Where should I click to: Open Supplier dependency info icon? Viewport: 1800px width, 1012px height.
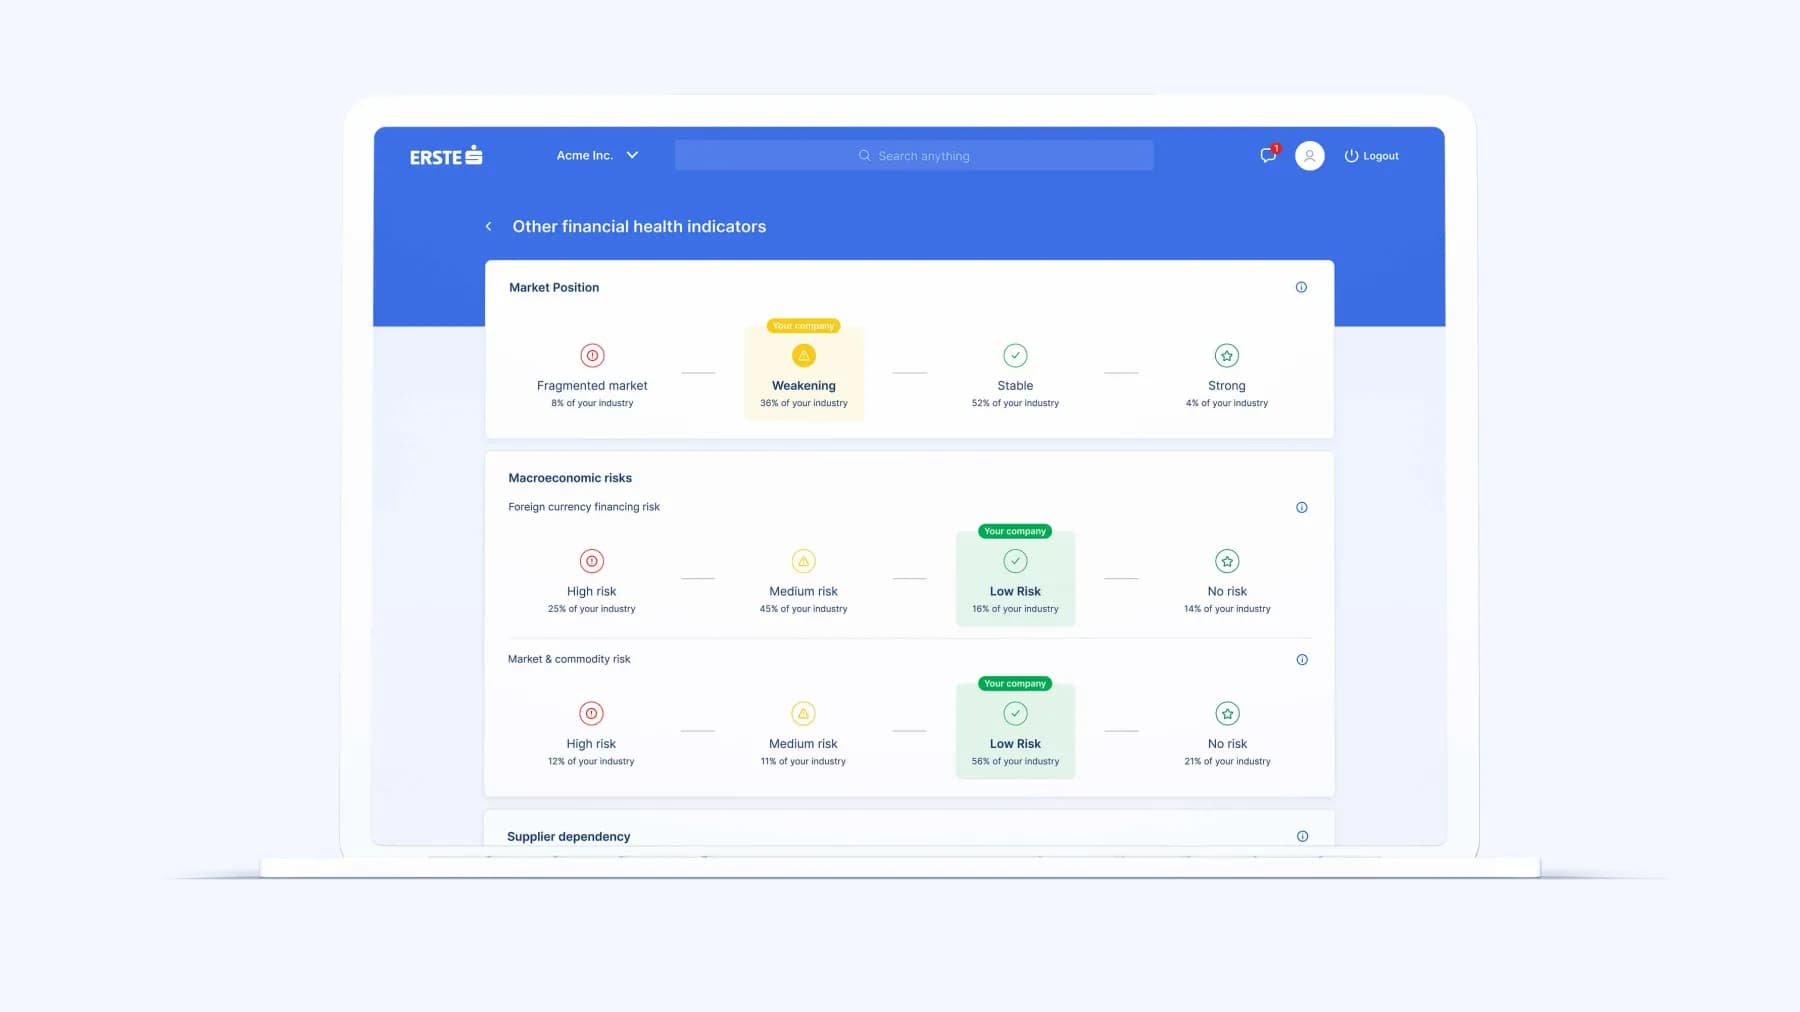[x=1302, y=836]
